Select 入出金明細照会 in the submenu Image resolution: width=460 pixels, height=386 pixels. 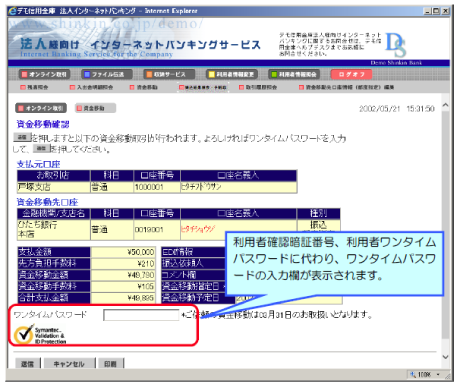point(91,87)
